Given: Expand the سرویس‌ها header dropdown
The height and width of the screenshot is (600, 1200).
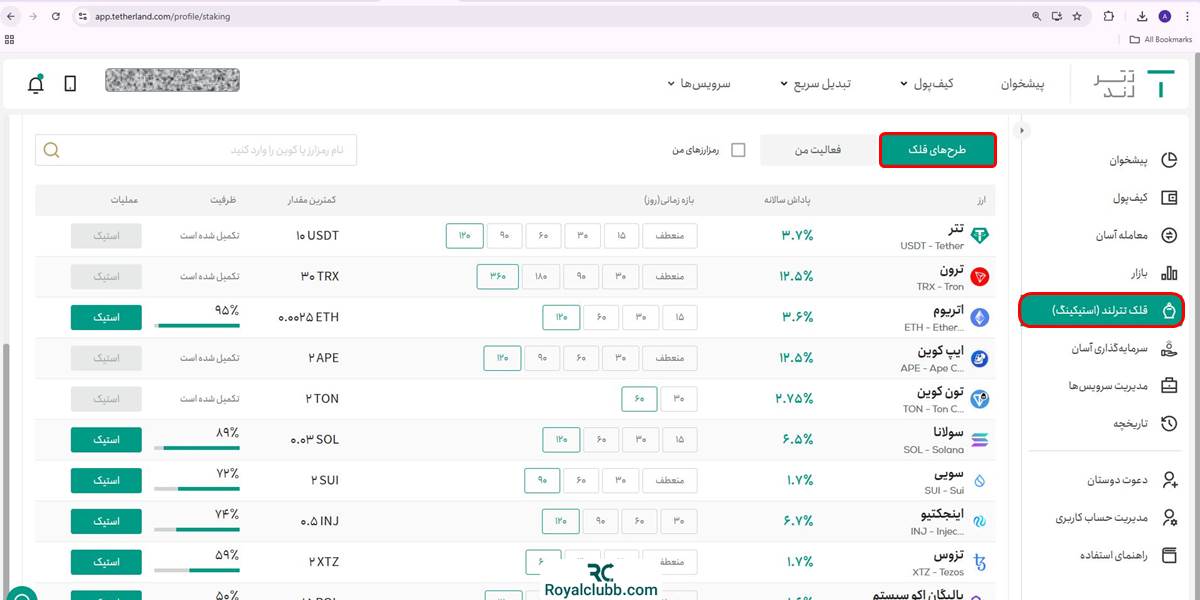Looking at the screenshot, I should click(699, 84).
